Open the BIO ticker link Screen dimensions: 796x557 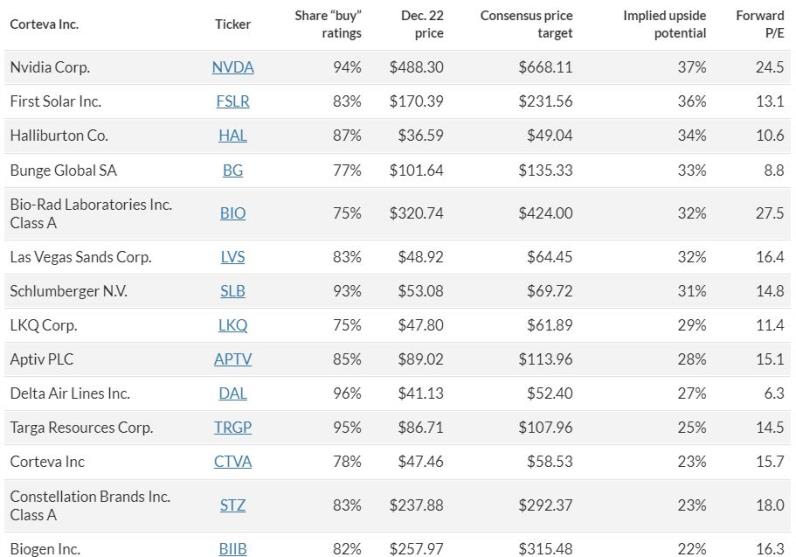click(232, 214)
